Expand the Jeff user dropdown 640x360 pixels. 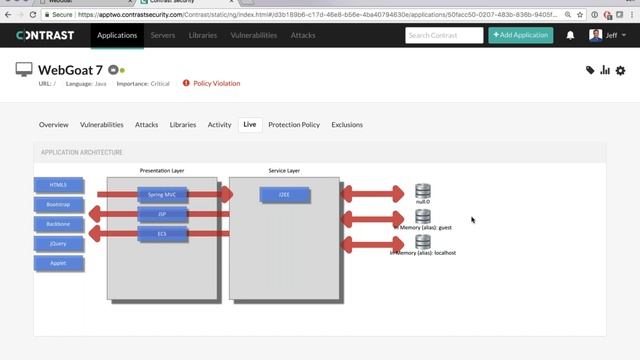(624, 36)
